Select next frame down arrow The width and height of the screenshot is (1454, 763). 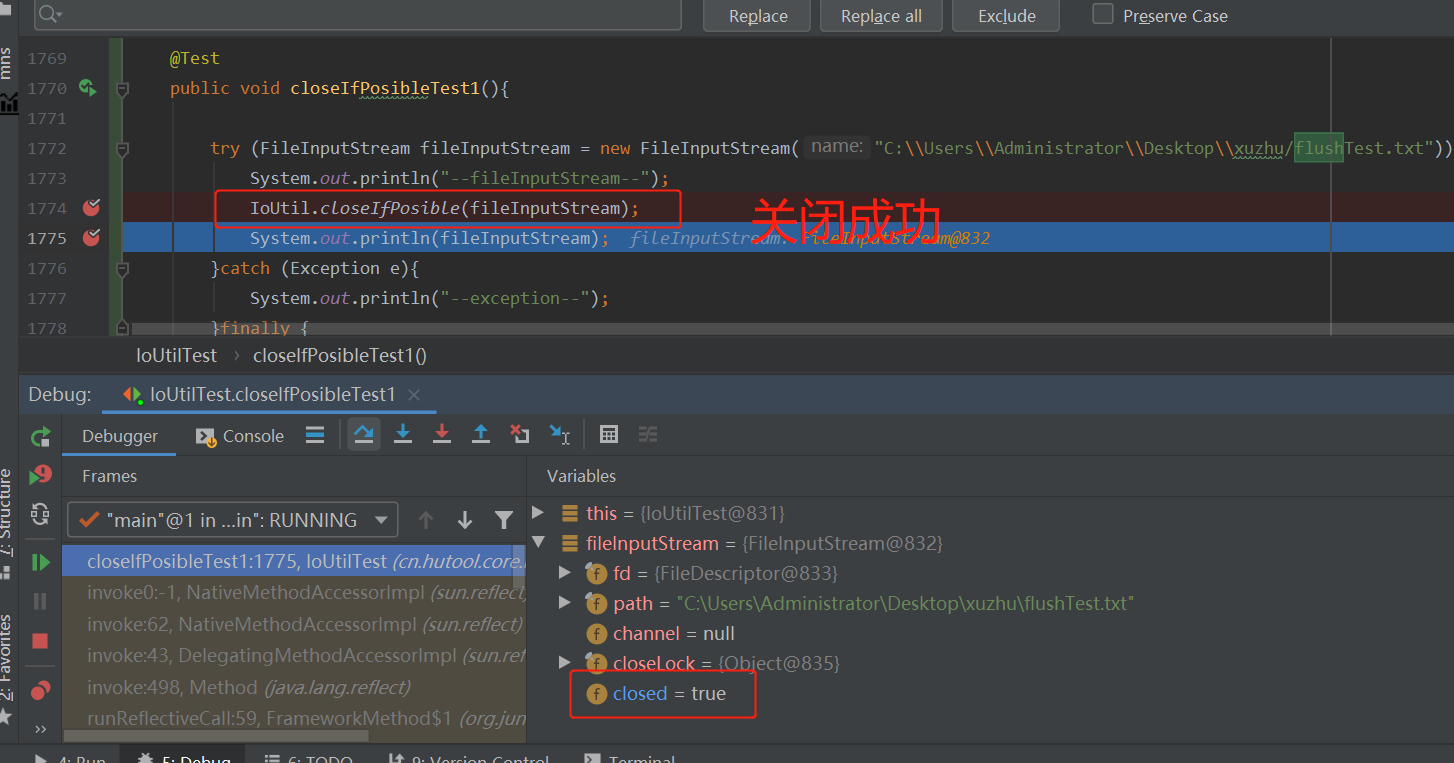tap(464, 520)
